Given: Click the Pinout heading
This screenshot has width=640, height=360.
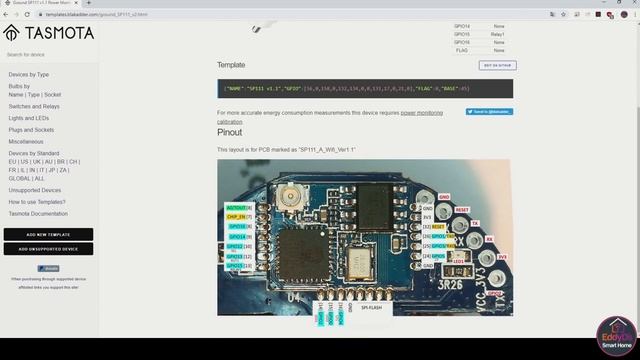Looking at the screenshot, I should (x=229, y=132).
